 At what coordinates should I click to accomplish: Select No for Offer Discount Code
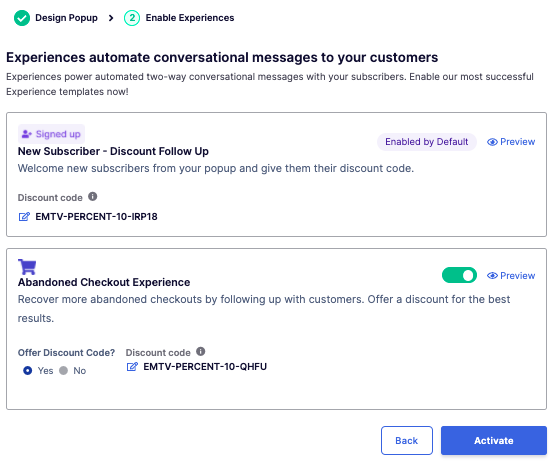(x=63, y=371)
